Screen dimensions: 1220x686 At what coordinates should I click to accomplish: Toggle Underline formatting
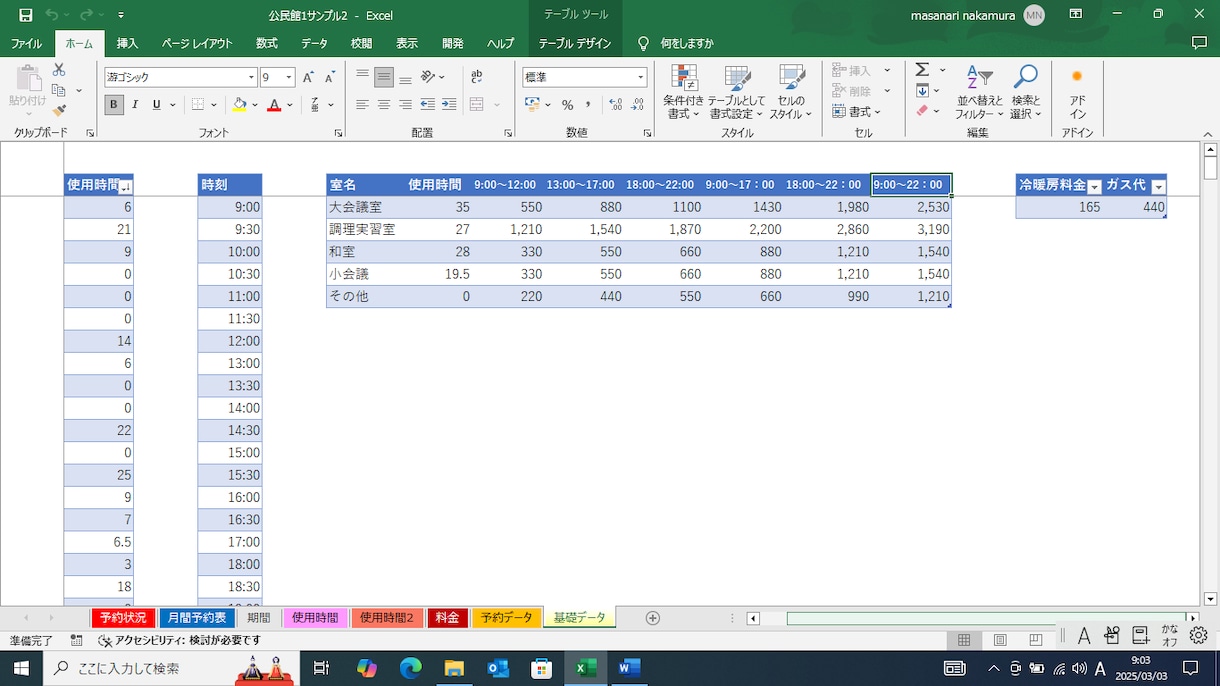click(157, 105)
